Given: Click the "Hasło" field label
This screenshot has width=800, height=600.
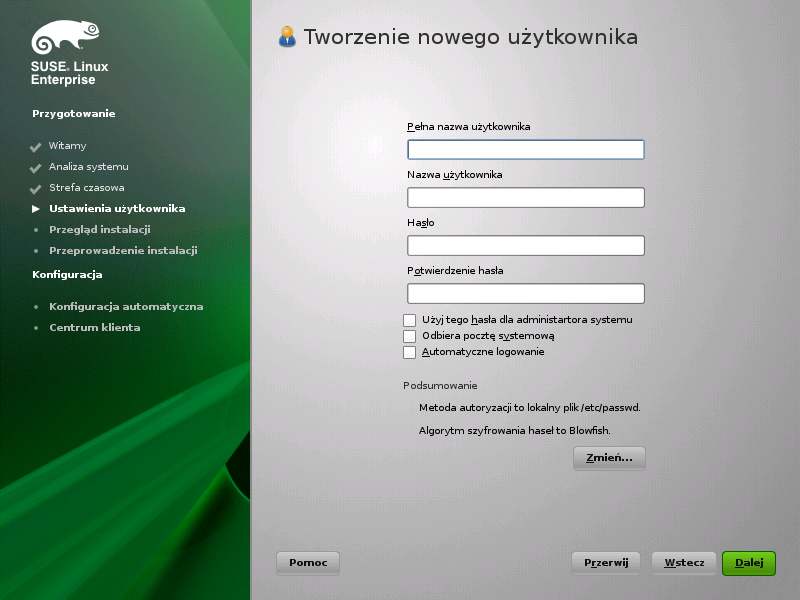Looking at the screenshot, I should pyautogui.click(x=421, y=222).
